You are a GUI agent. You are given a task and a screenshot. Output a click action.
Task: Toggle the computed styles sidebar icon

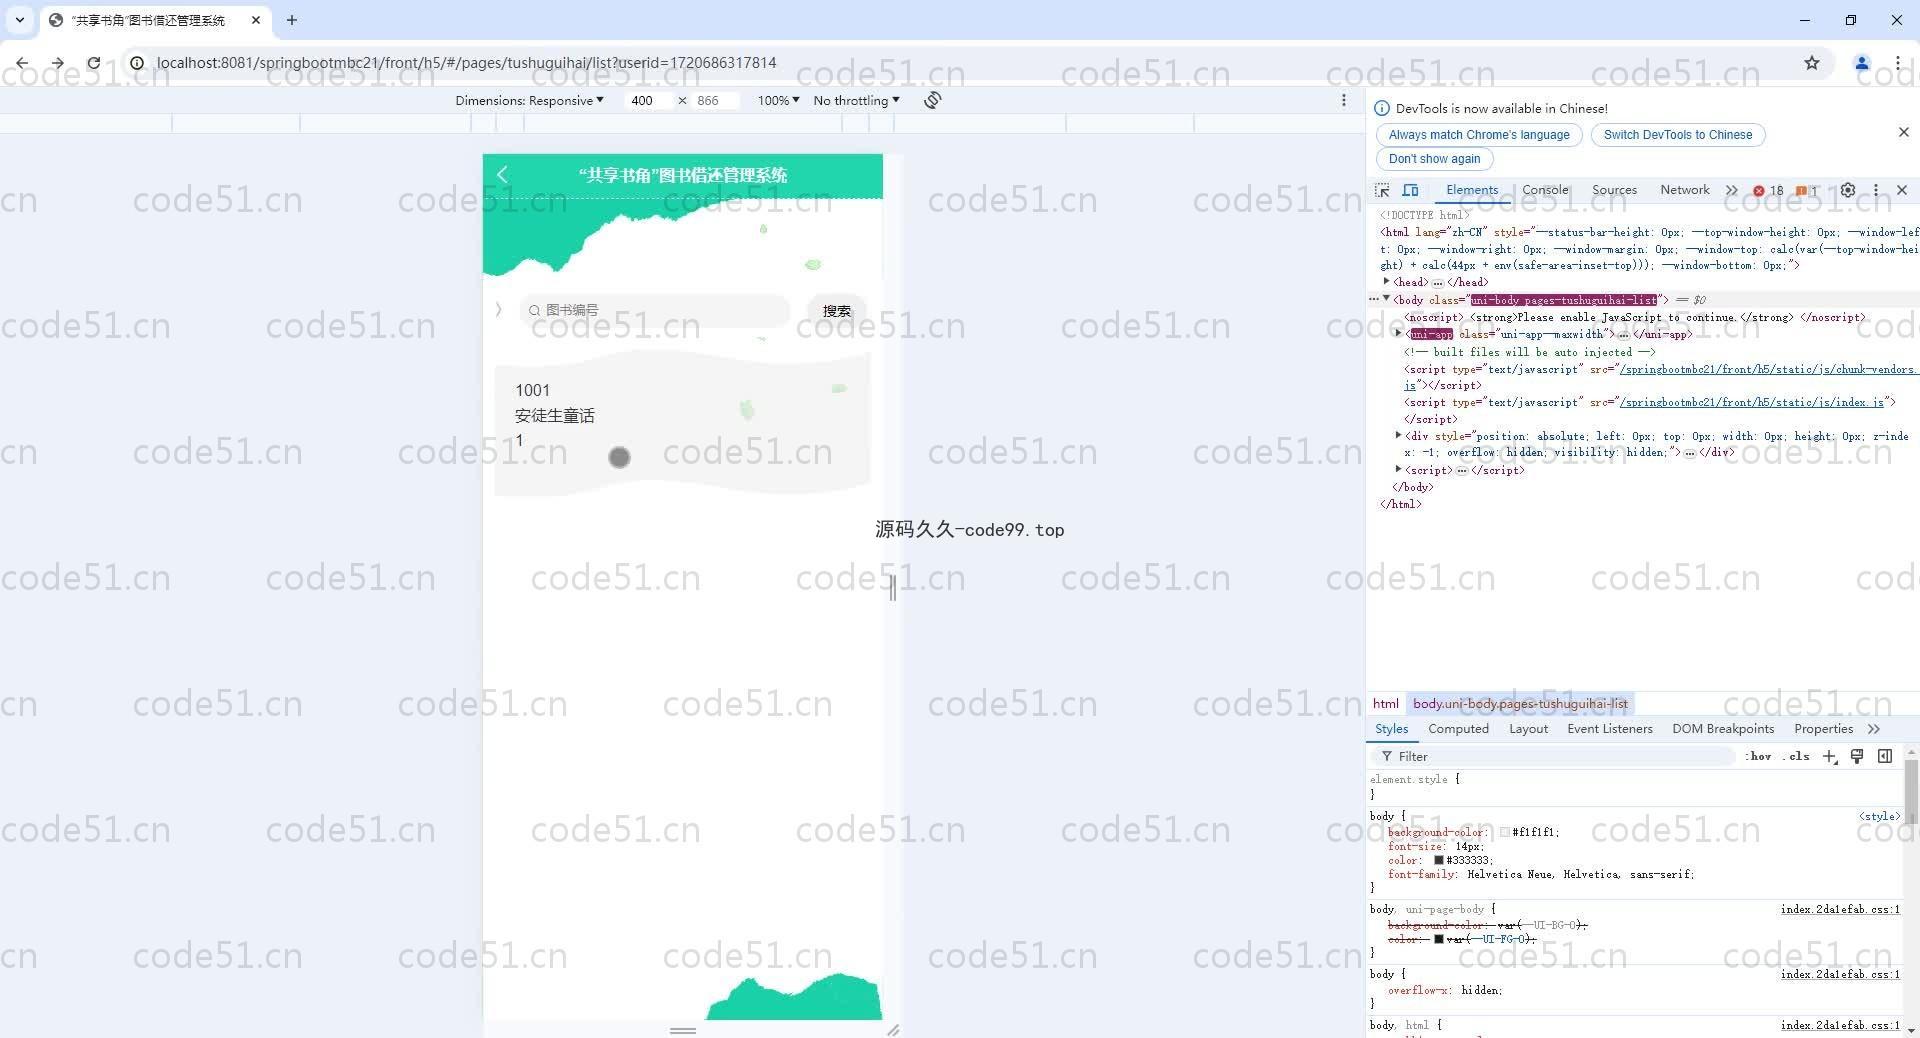(x=1885, y=756)
